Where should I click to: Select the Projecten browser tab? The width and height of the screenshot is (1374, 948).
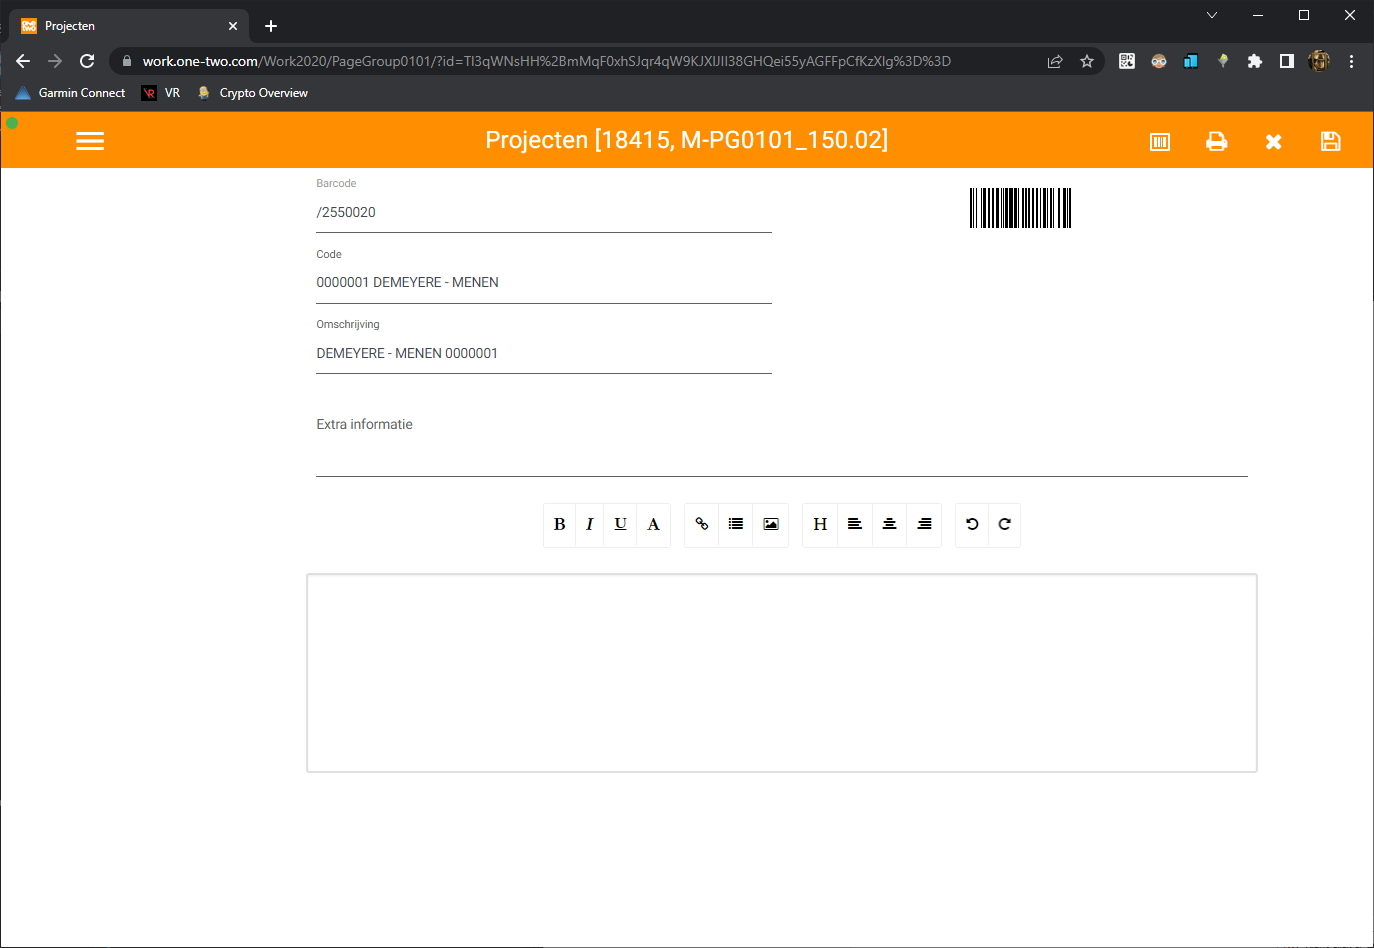pyautogui.click(x=130, y=26)
